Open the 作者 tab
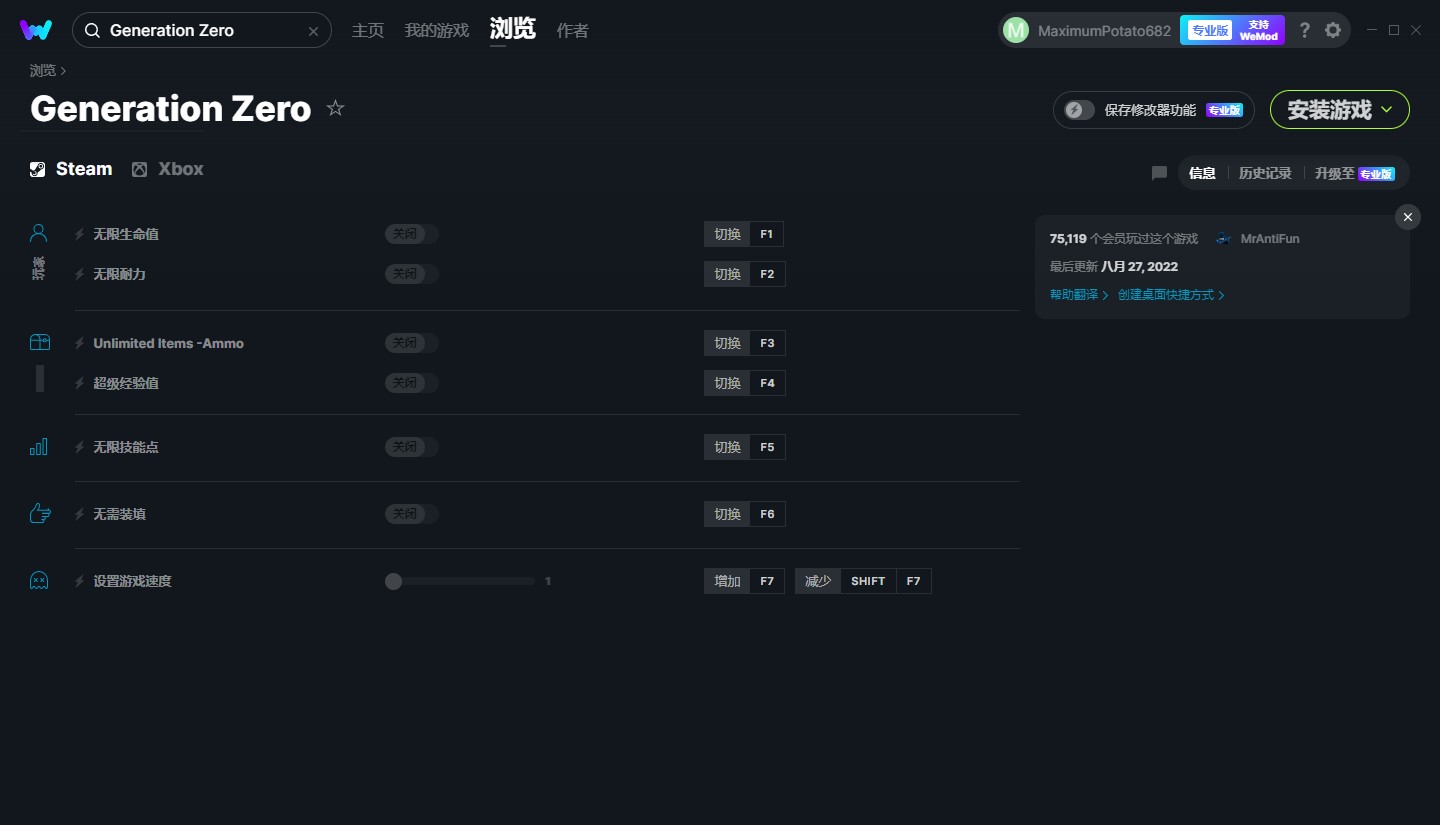The width and height of the screenshot is (1440, 825). [573, 31]
